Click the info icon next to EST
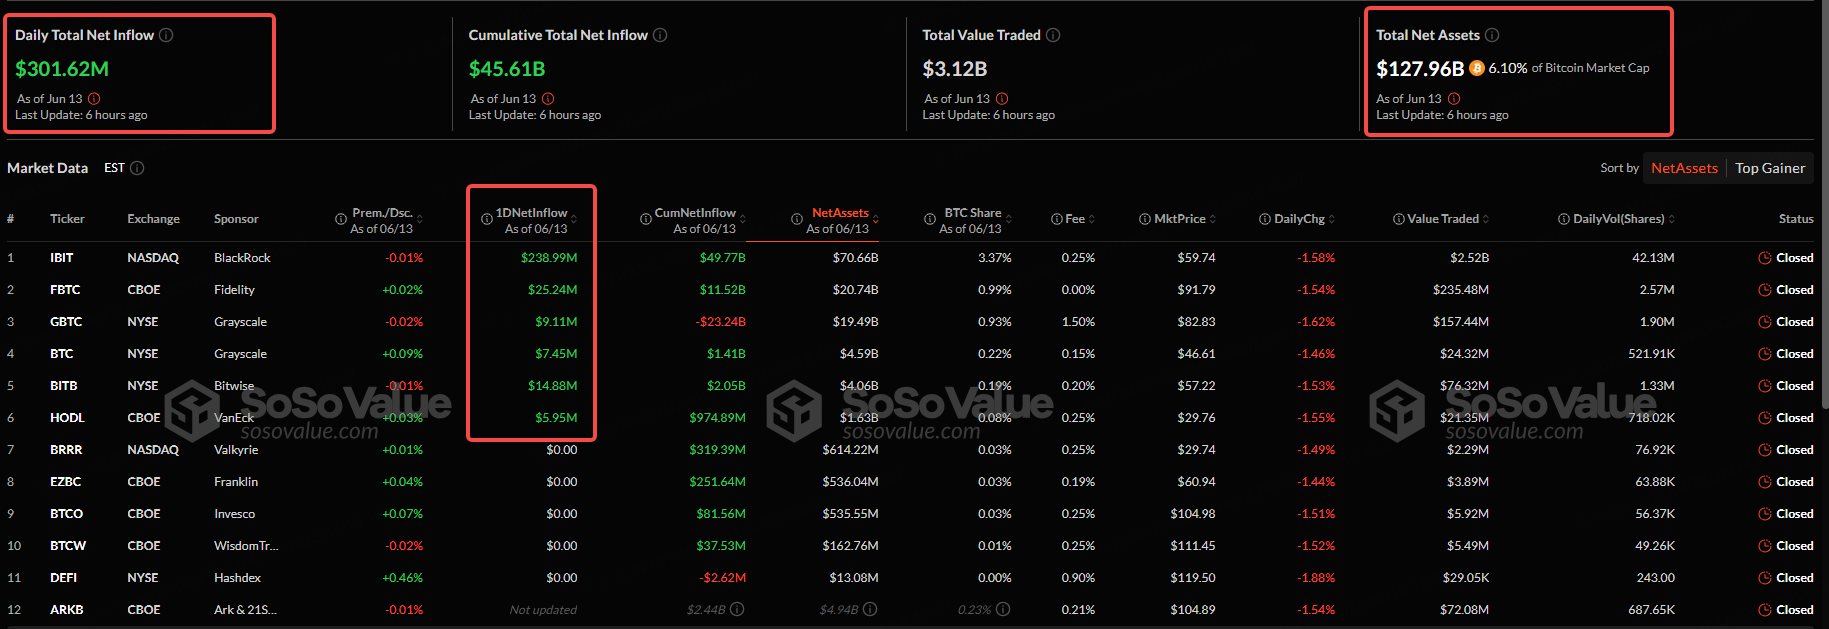 point(137,168)
